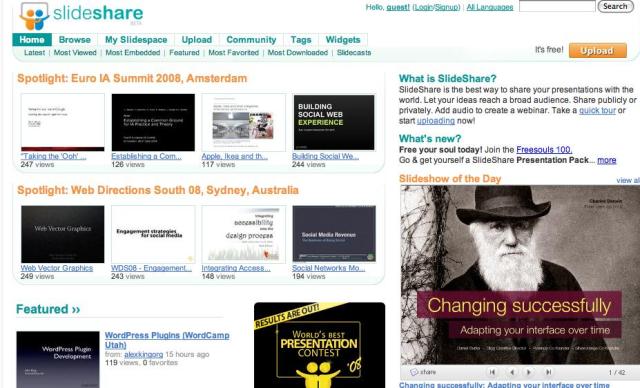
Task: Click the Search button
Action: (615, 6)
